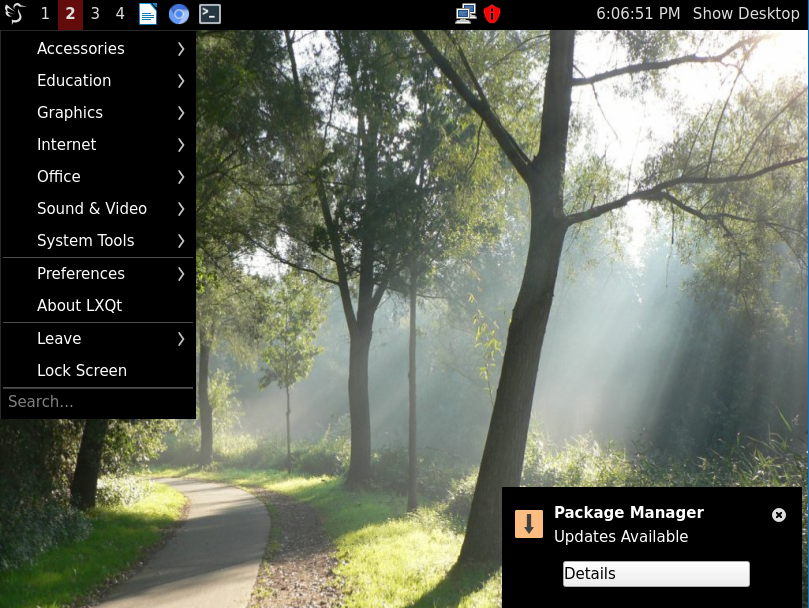Launch the document writer from the panel
Viewport: 809px width, 608px height.
pos(148,14)
